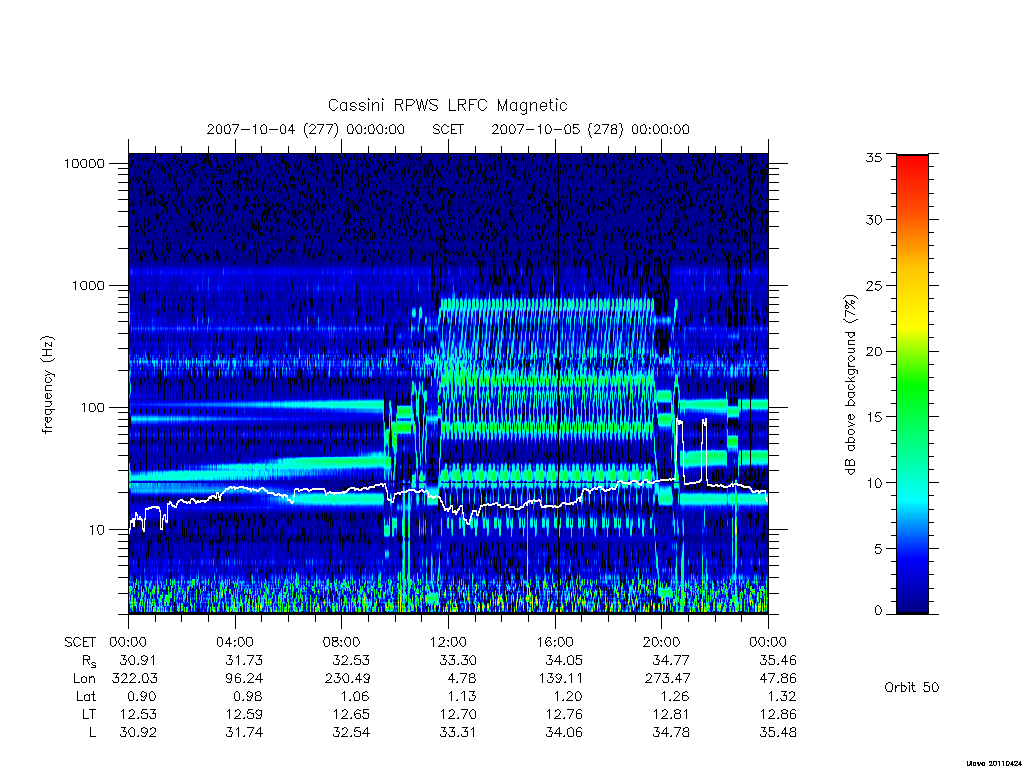Click the 16:00 time tick label

[x=554, y=642]
